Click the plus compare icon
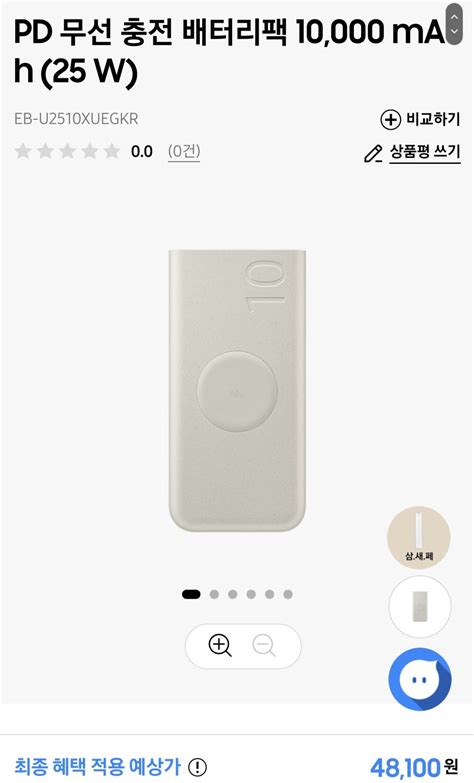 coord(390,120)
